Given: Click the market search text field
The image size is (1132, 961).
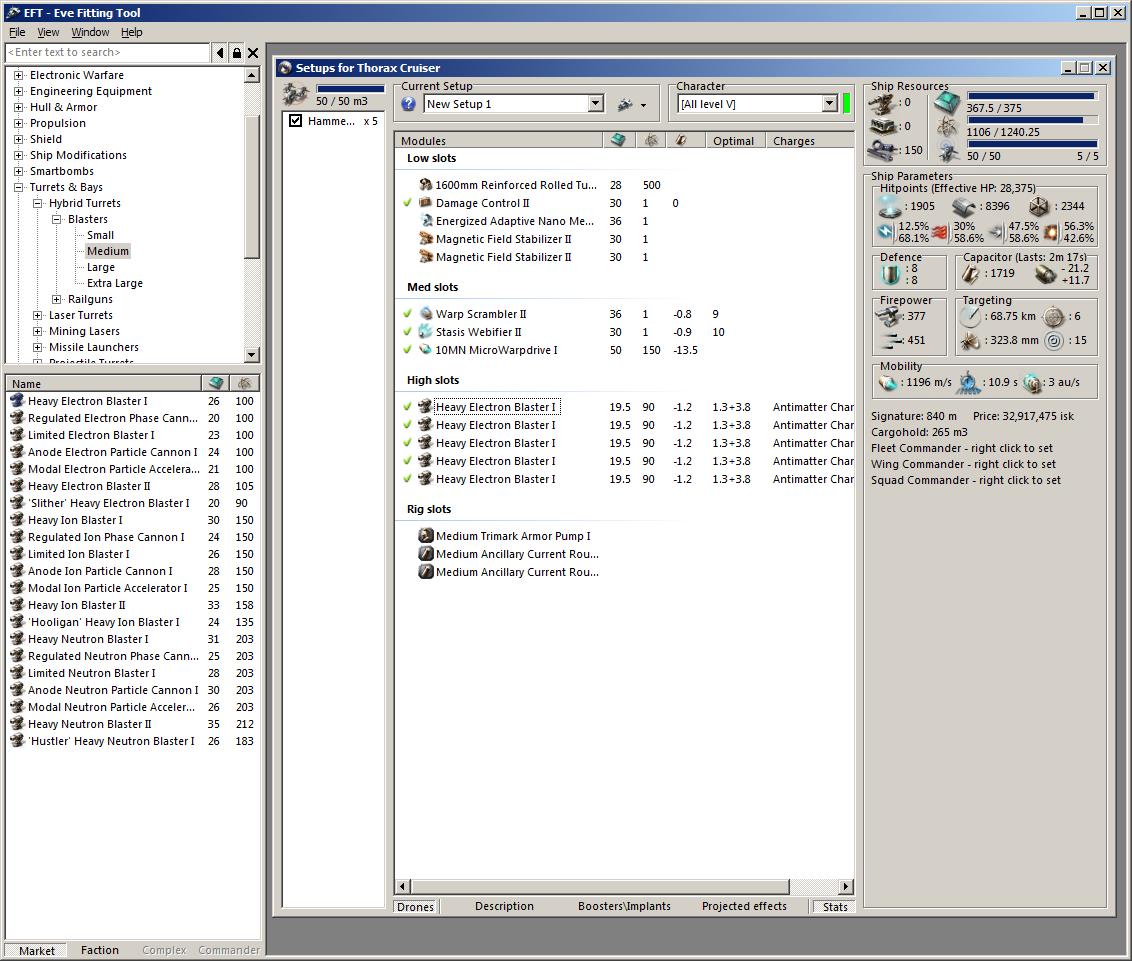Looking at the screenshot, I should click(x=108, y=52).
